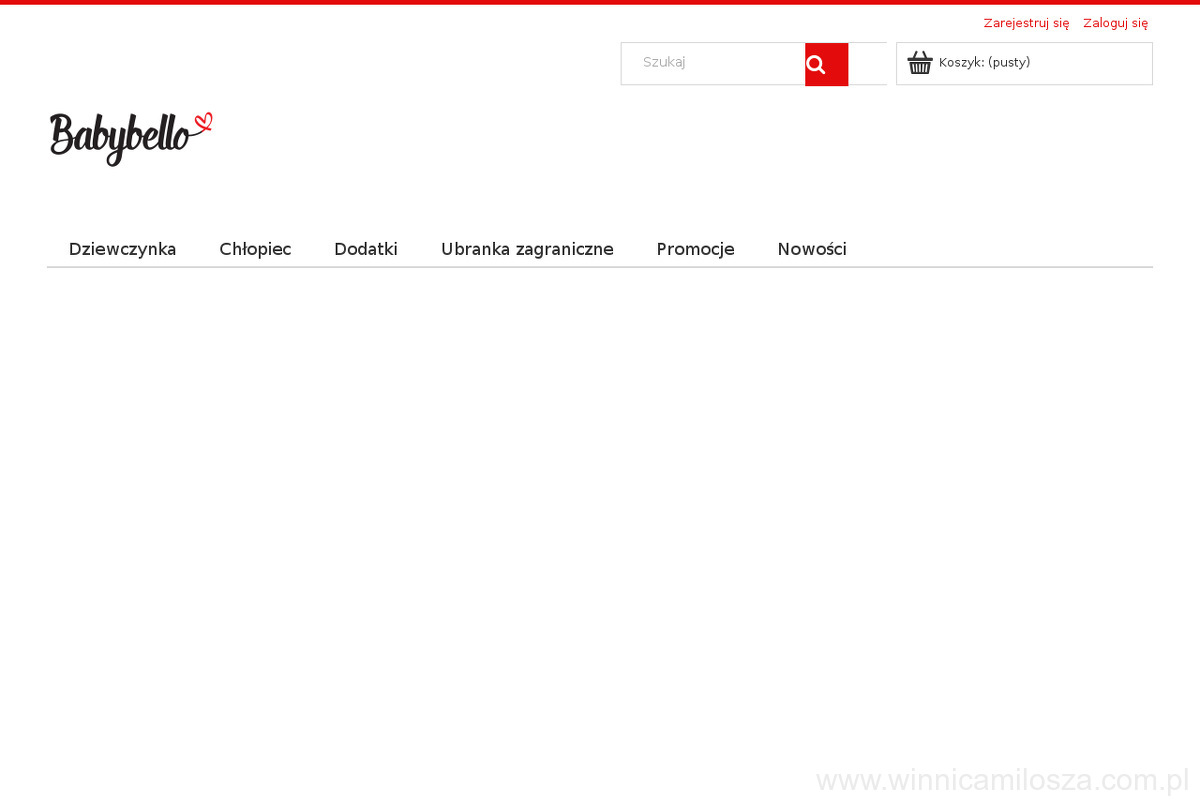Click the red heart on the logo
This screenshot has width=1200, height=800.
(204, 122)
